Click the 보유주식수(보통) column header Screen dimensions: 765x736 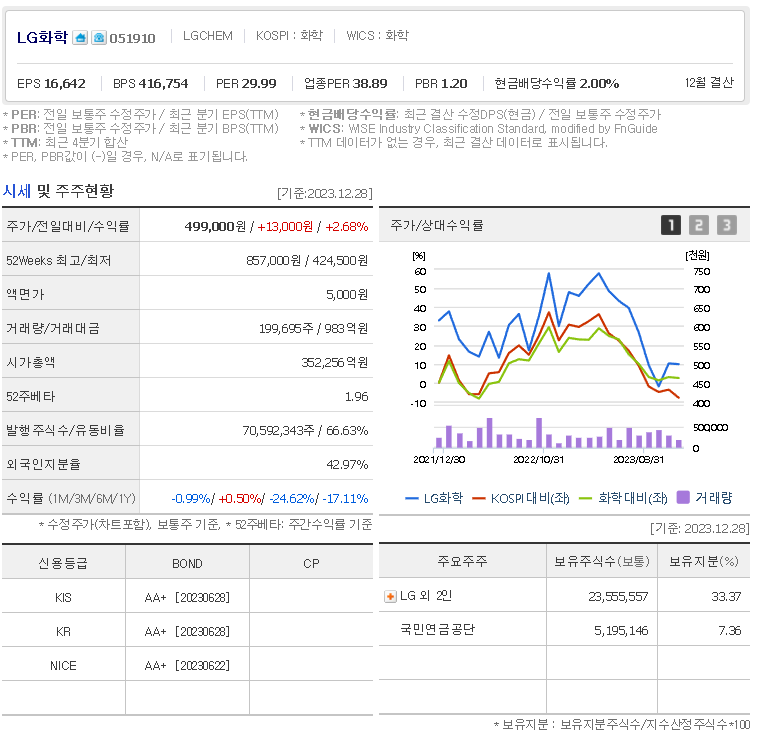[x=602, y=561]
